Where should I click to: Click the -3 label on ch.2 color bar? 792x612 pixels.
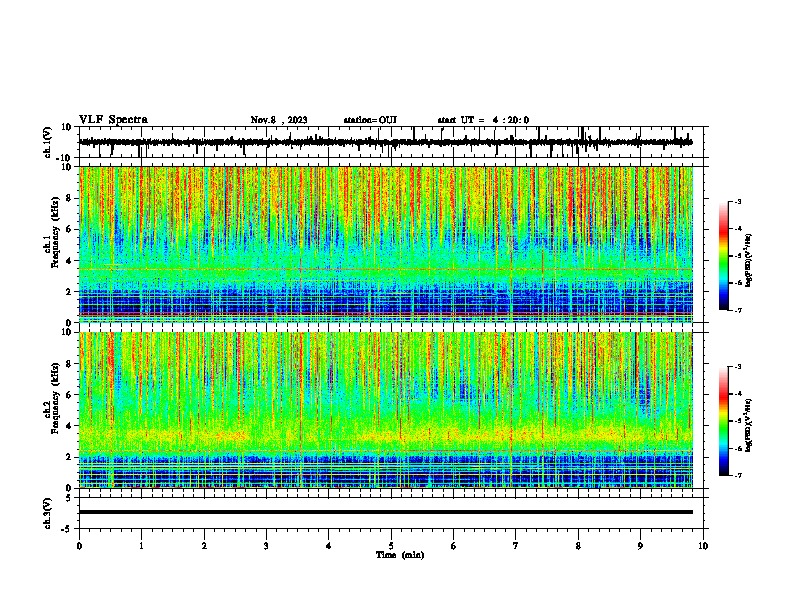pyautogui.click(x=737, y=367)
